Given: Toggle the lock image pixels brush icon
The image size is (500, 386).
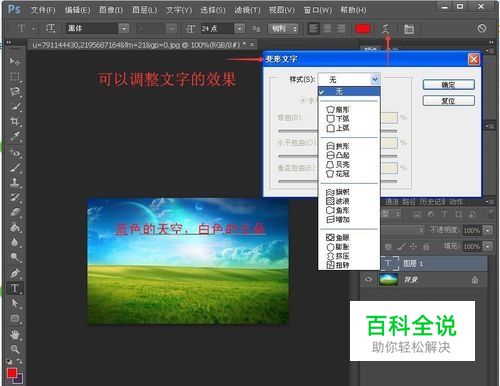Looking at the screenshot, I should 401,246.
